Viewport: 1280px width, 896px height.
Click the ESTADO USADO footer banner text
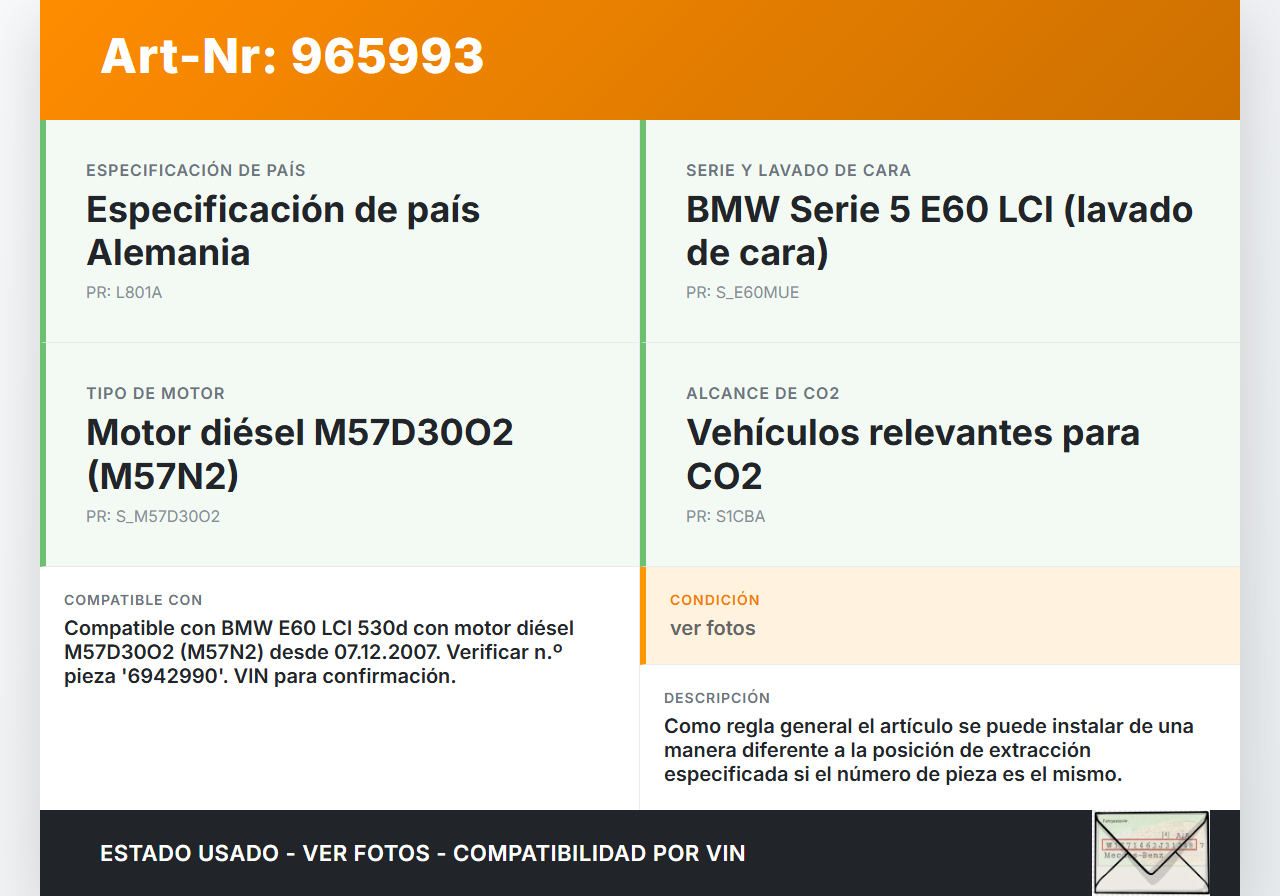tap(422, 853)
